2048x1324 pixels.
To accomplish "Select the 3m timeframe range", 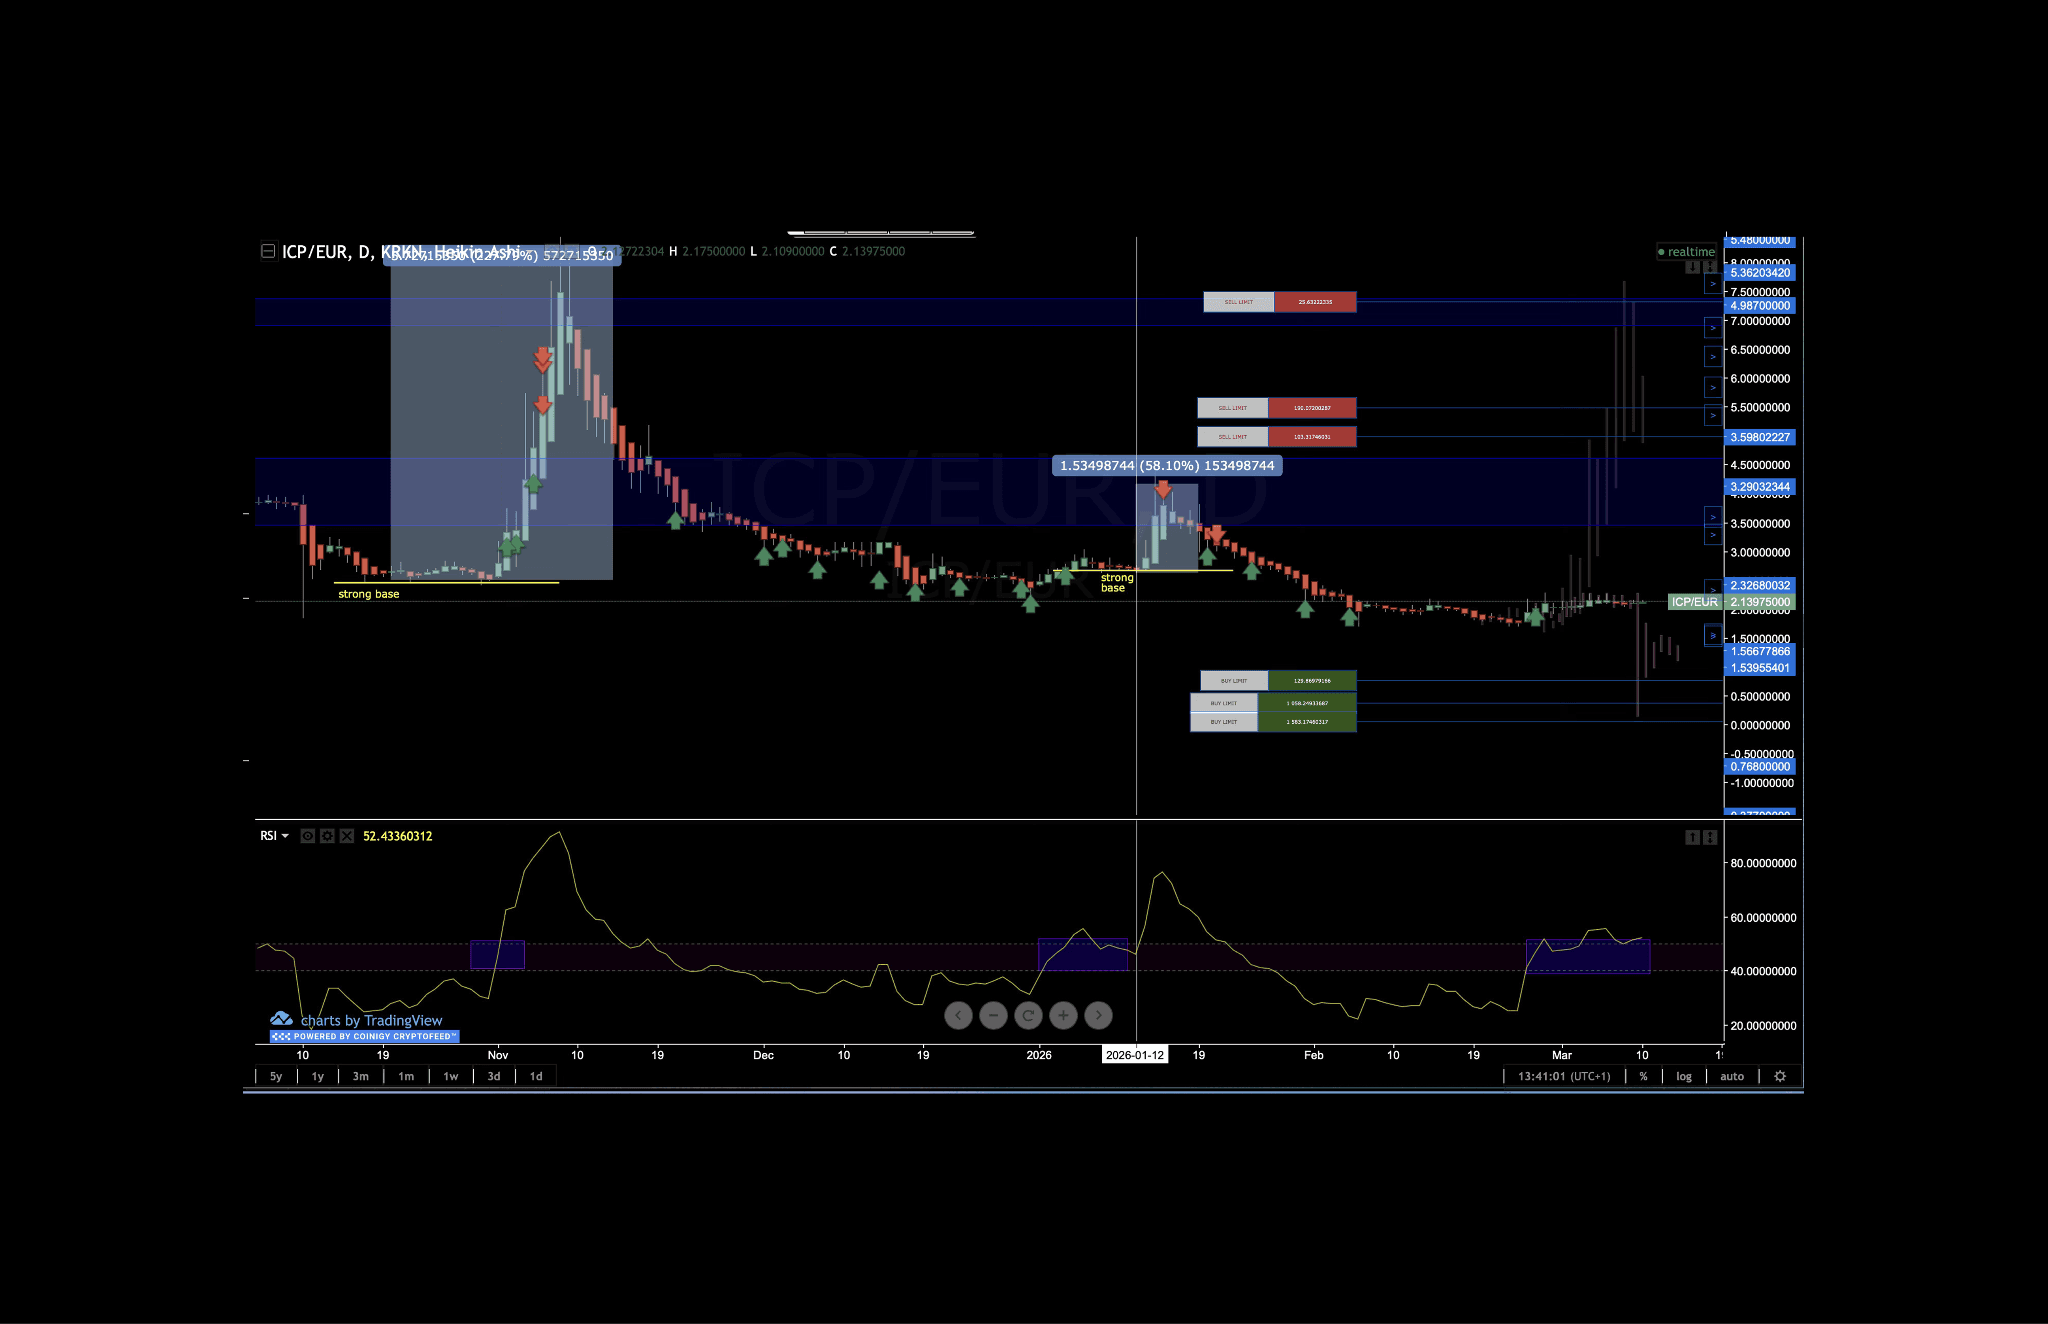I will [x=360, y=1076].
